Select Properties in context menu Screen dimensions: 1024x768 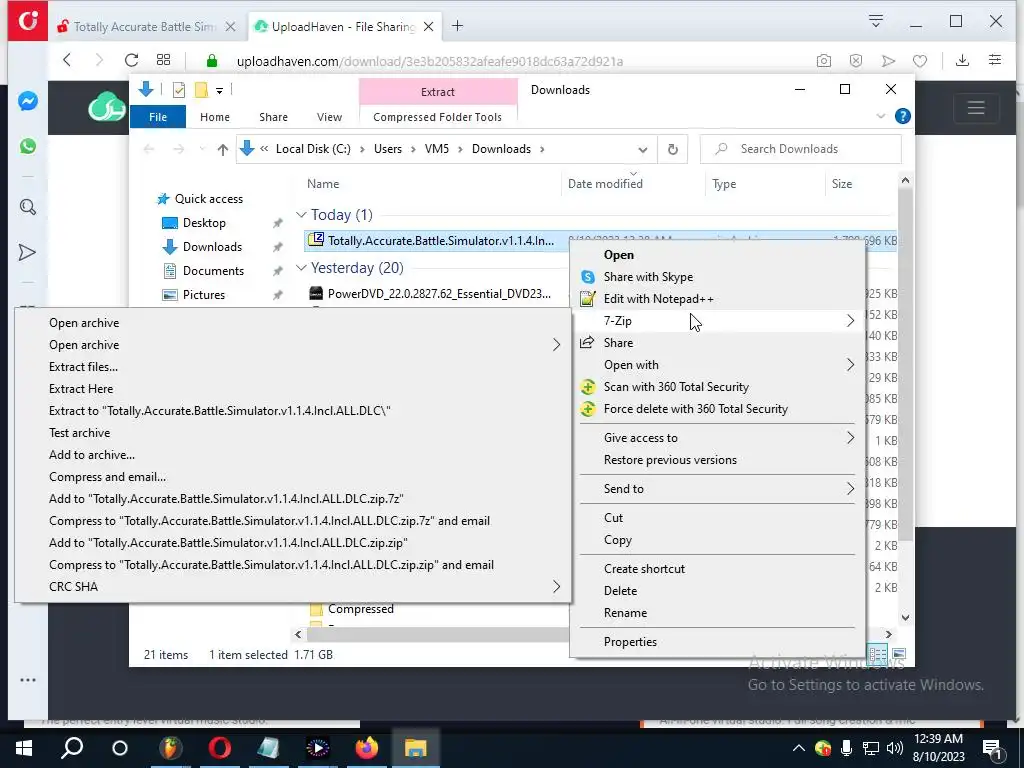click(x=716, y=642)
